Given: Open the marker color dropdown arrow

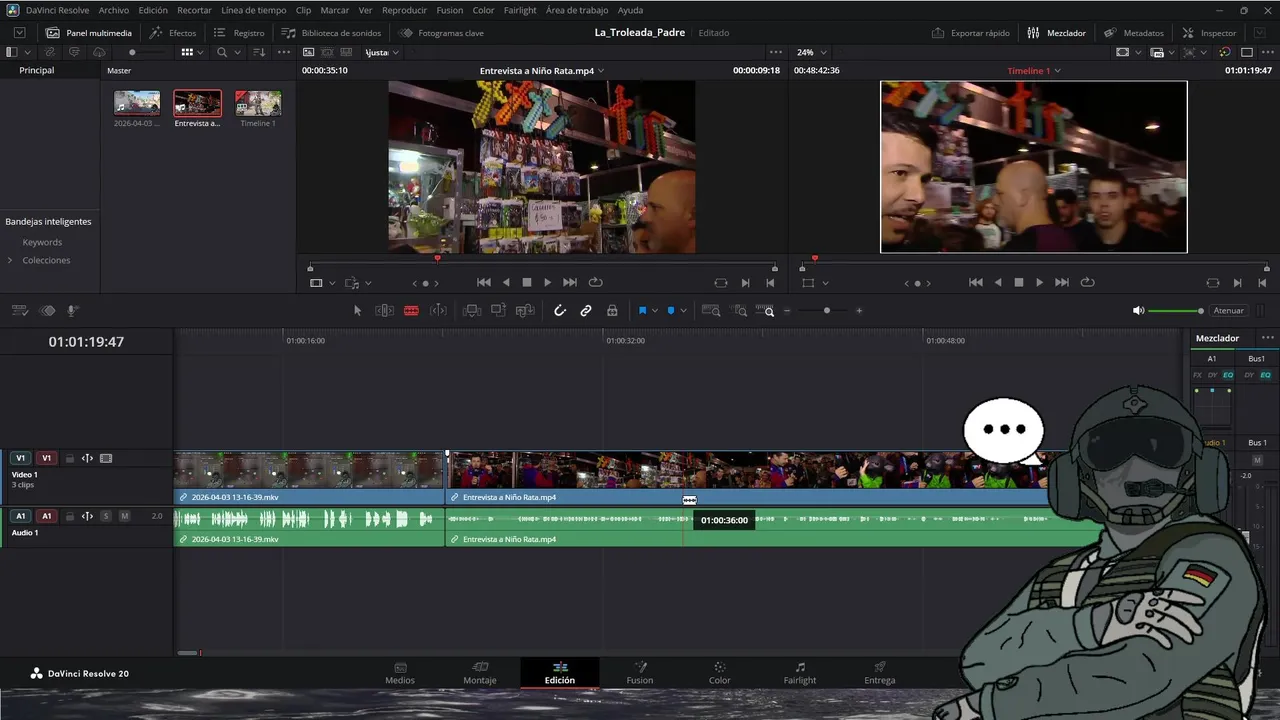Looking at the screenshot, I should pos(684,311).
